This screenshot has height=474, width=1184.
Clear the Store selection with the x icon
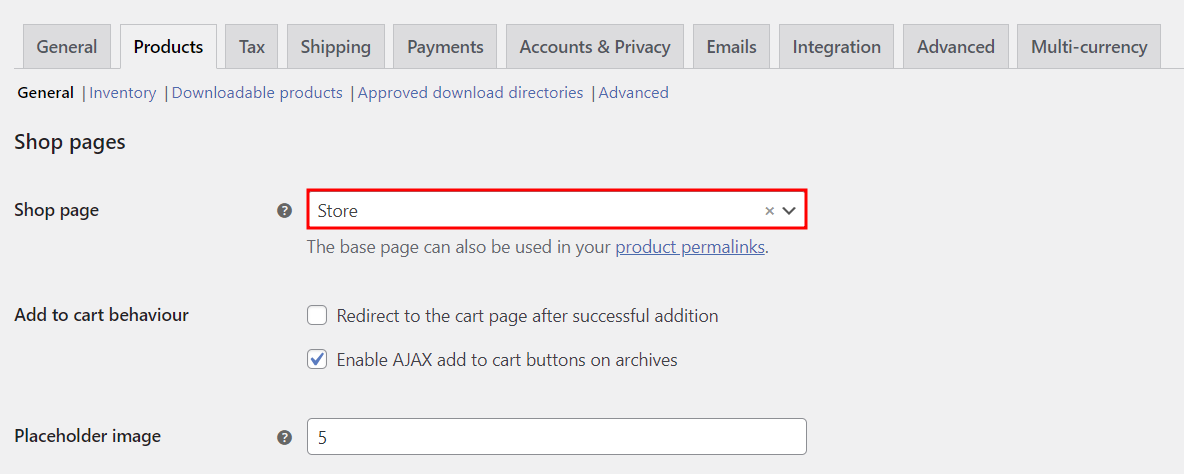769,211
